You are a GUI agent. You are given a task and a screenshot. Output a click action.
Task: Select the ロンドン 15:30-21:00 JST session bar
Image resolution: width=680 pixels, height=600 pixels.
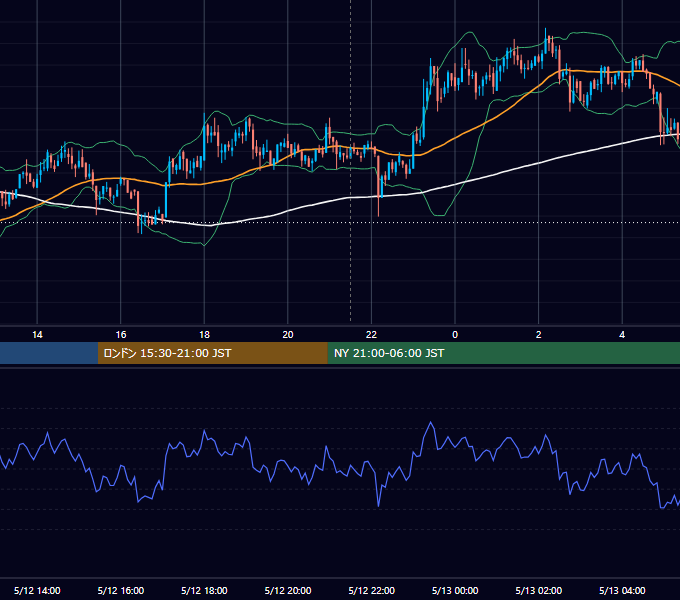point(212,353)
